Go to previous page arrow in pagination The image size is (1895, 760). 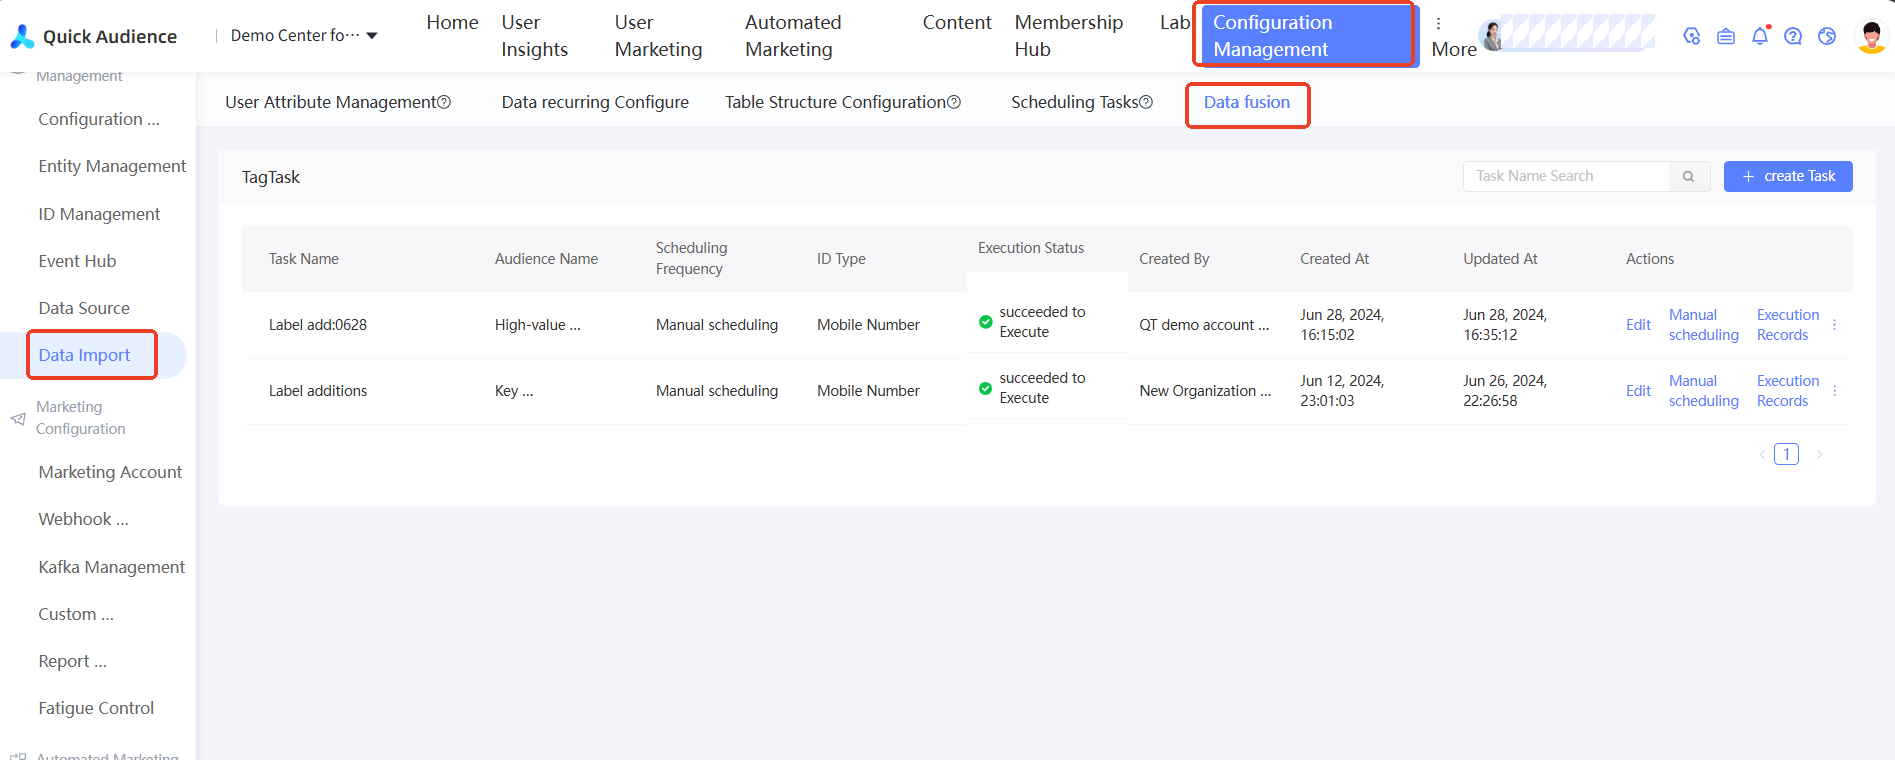[x=1762, y=454]
